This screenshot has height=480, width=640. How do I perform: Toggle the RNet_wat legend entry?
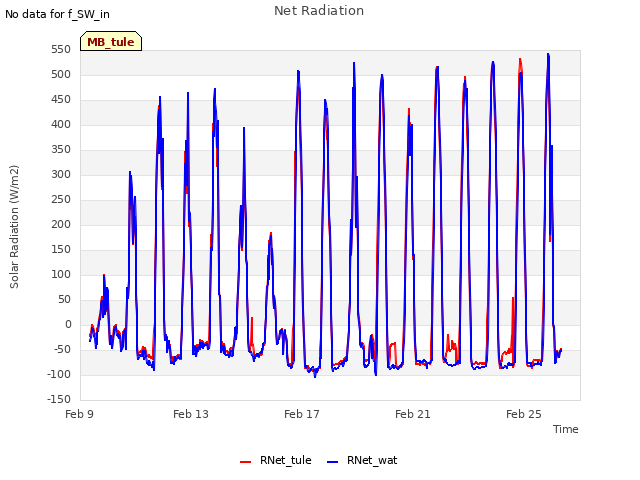[x=362, y=460]
